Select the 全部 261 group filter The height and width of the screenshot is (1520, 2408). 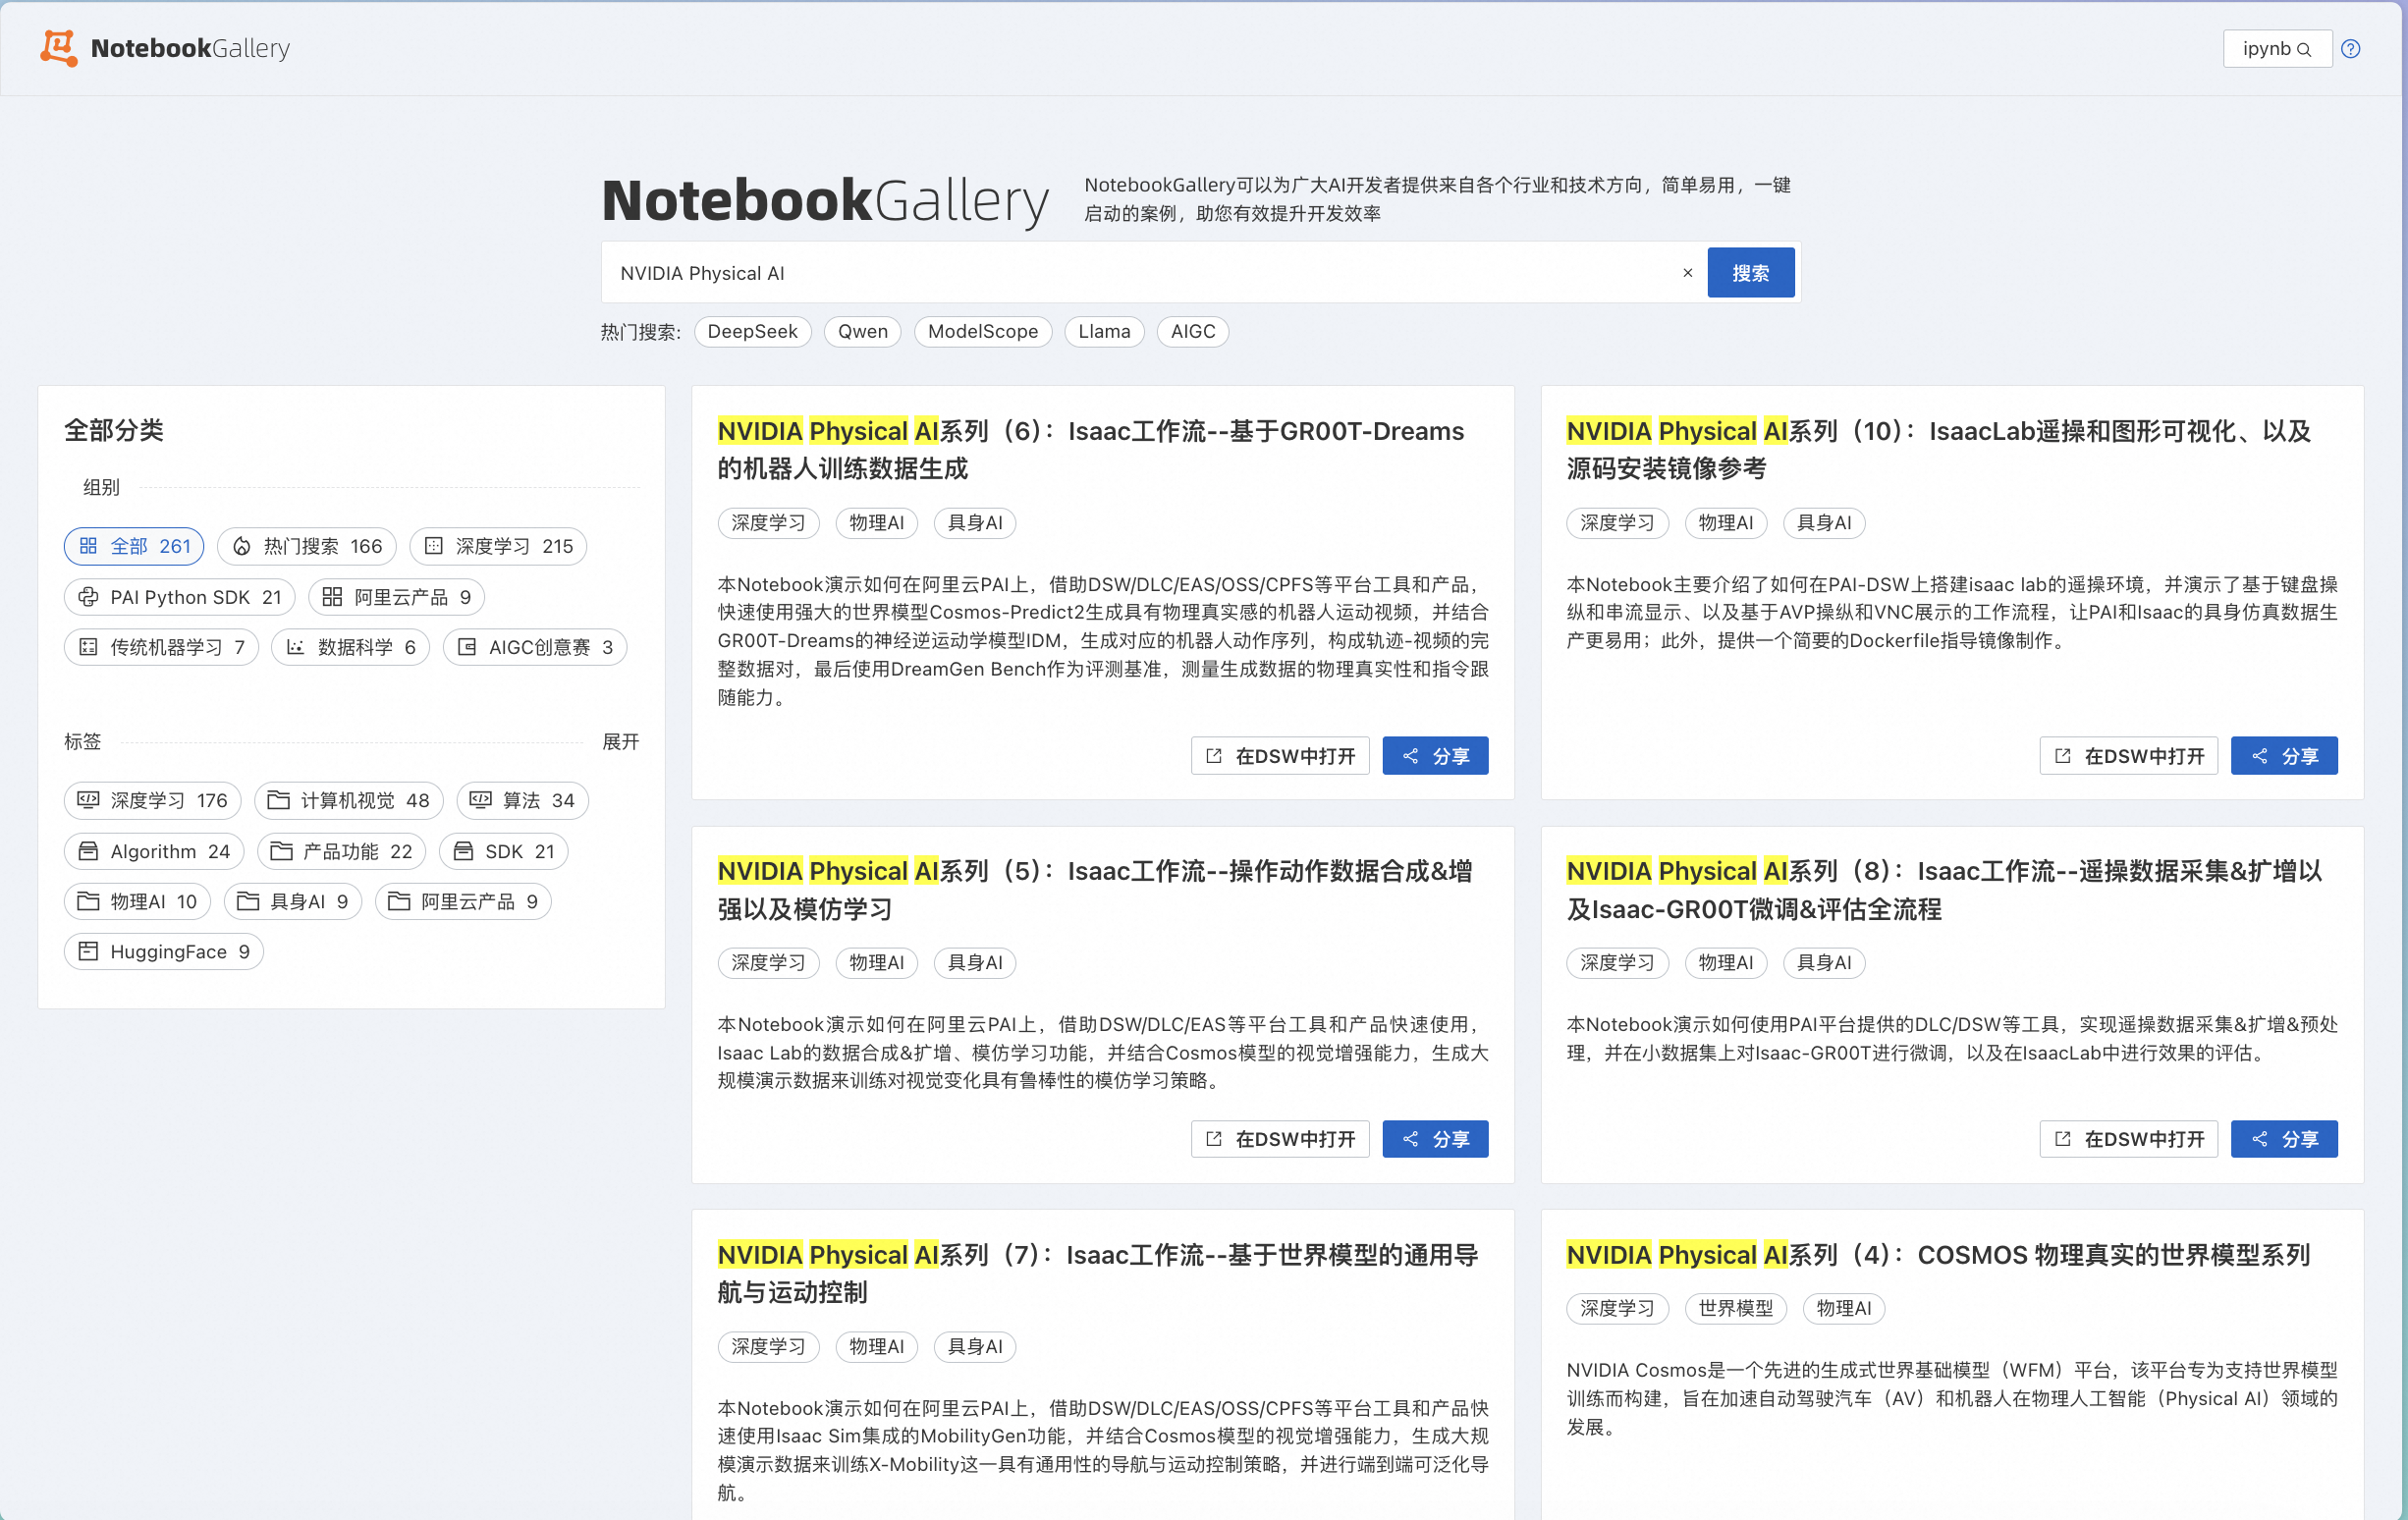point(134,546)
